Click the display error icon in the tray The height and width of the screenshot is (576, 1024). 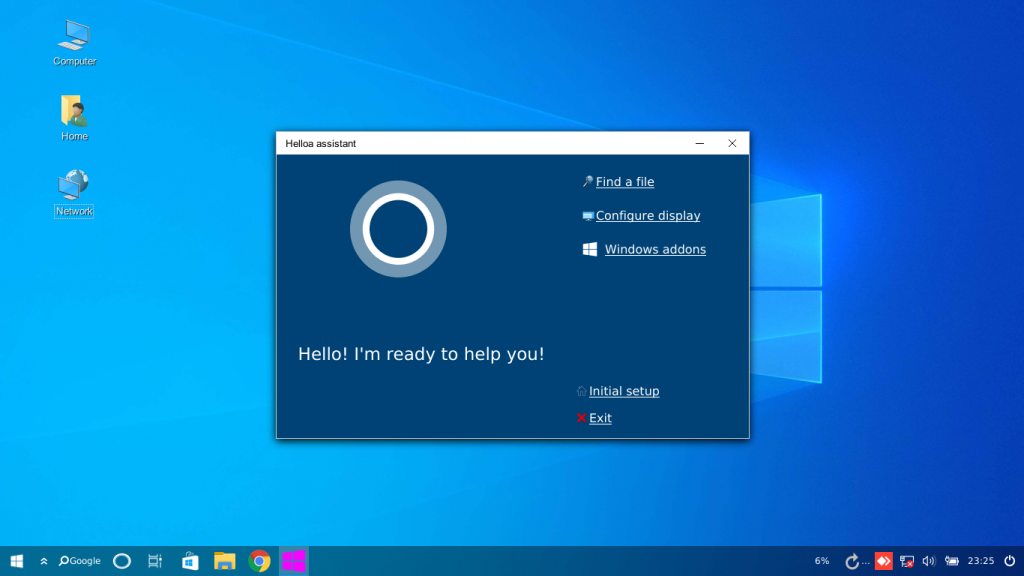pos(906,560)
